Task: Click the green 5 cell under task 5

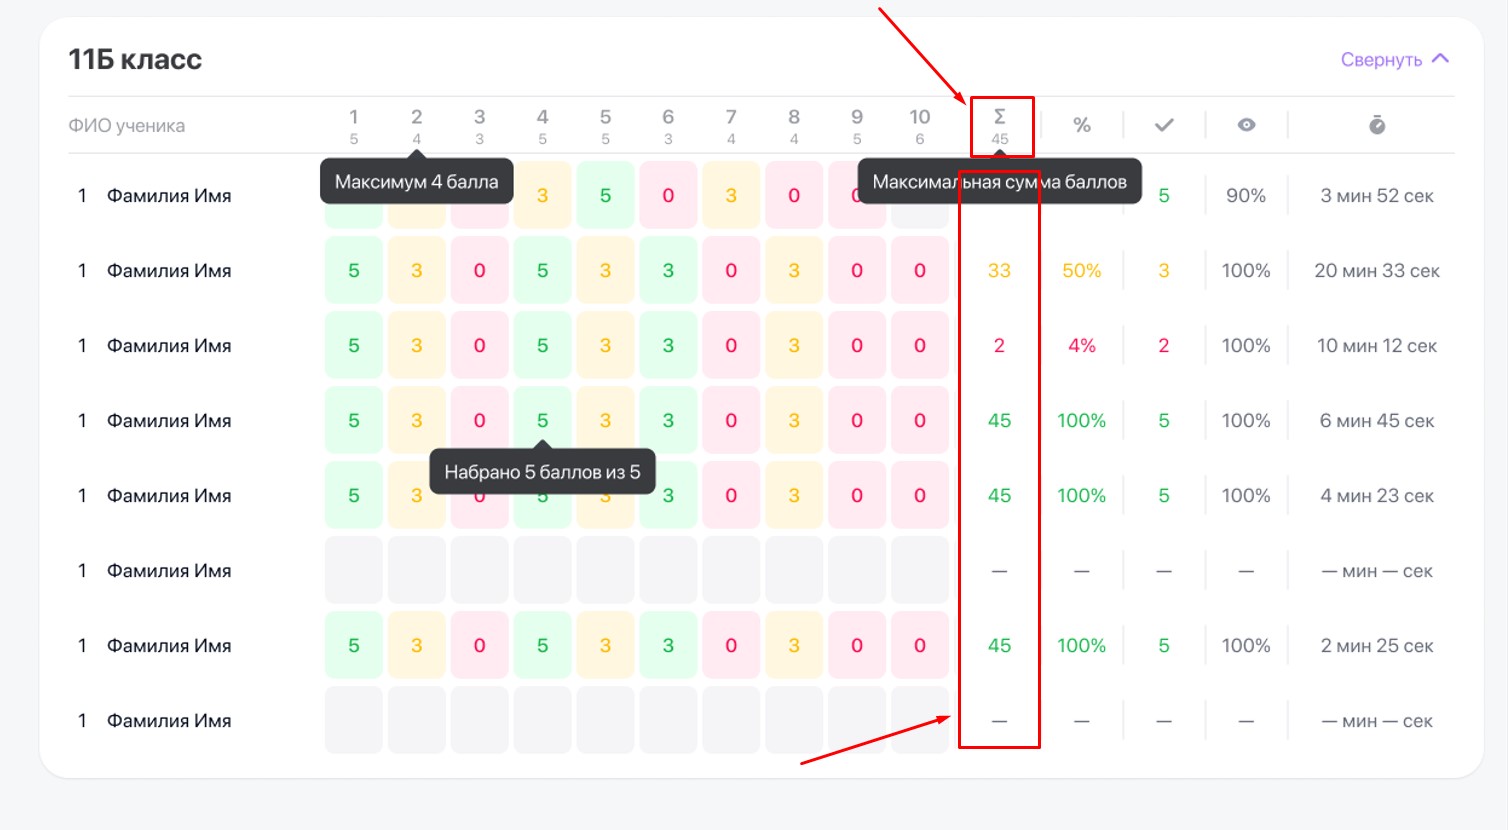Action: (605, 196)
